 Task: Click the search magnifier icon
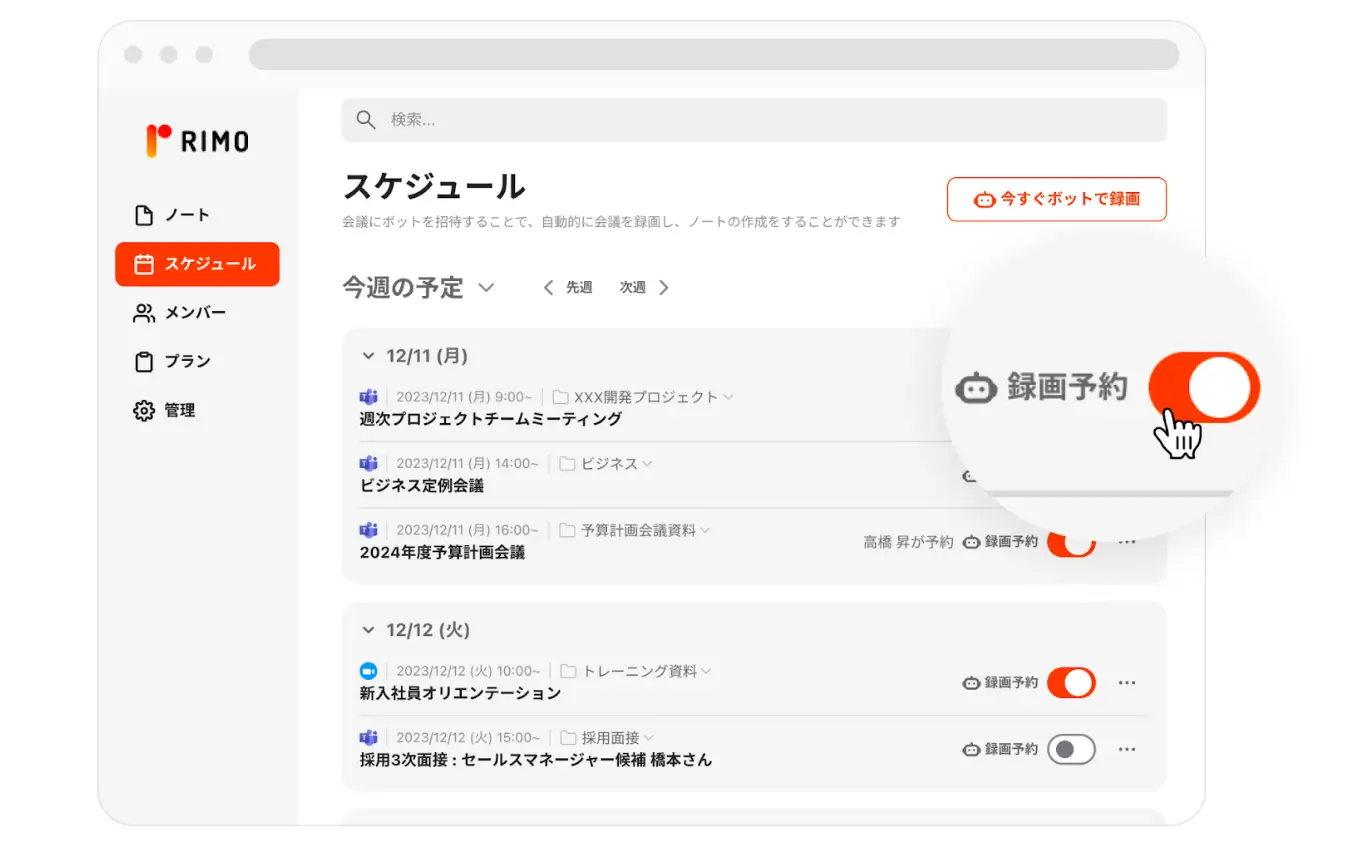click(x=366, y=120)
